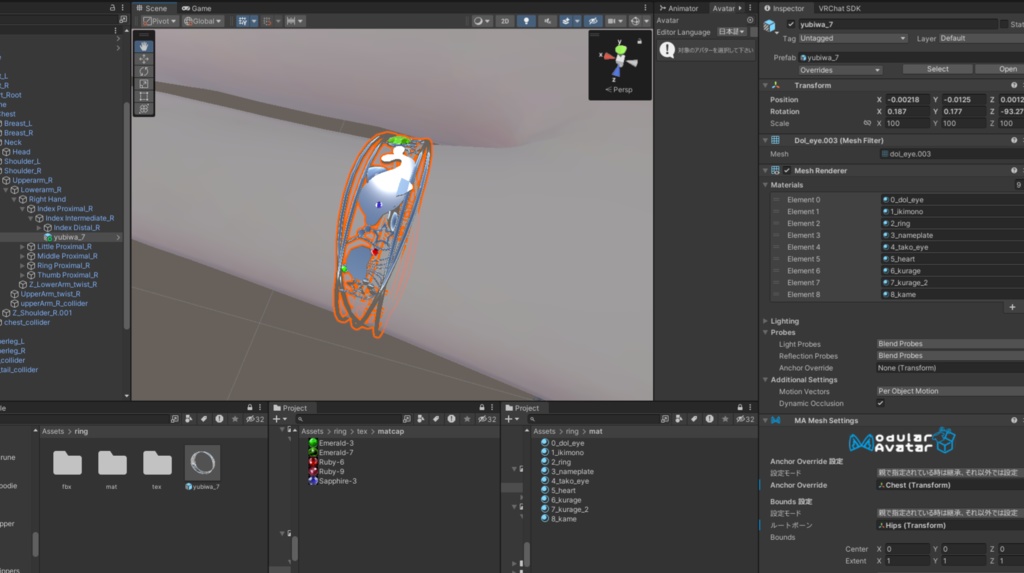Click the scale constrain proportions link icon
The width and height of the screenshot is (1024, 573).
click(867, 123)
